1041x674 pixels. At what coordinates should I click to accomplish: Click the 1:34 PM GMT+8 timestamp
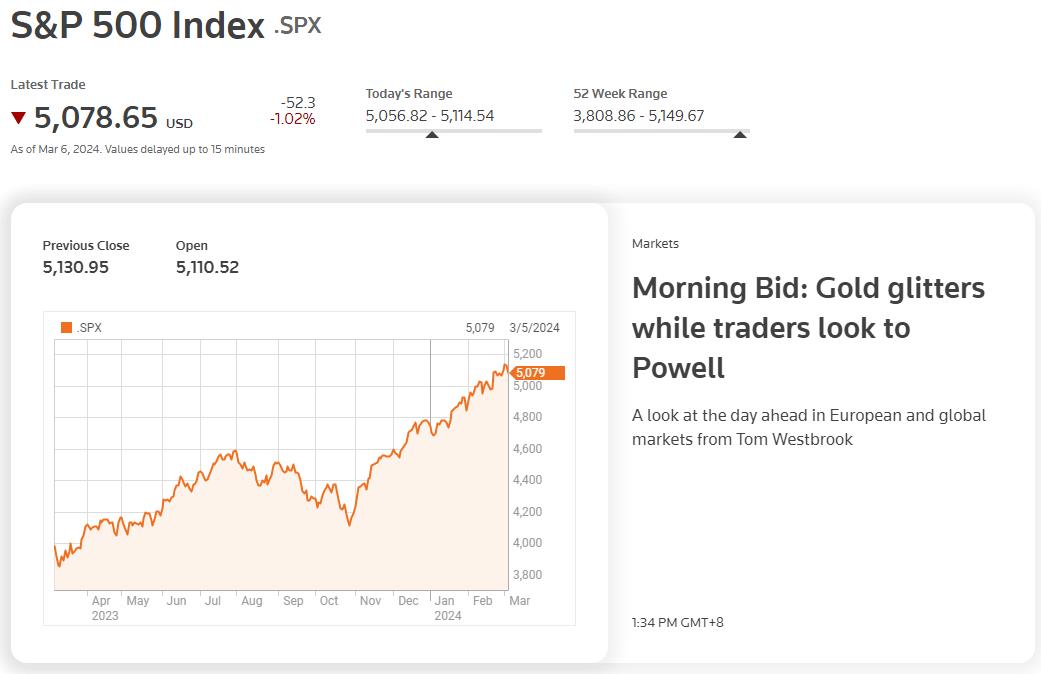pyautogui.click(x=678, y=622)
